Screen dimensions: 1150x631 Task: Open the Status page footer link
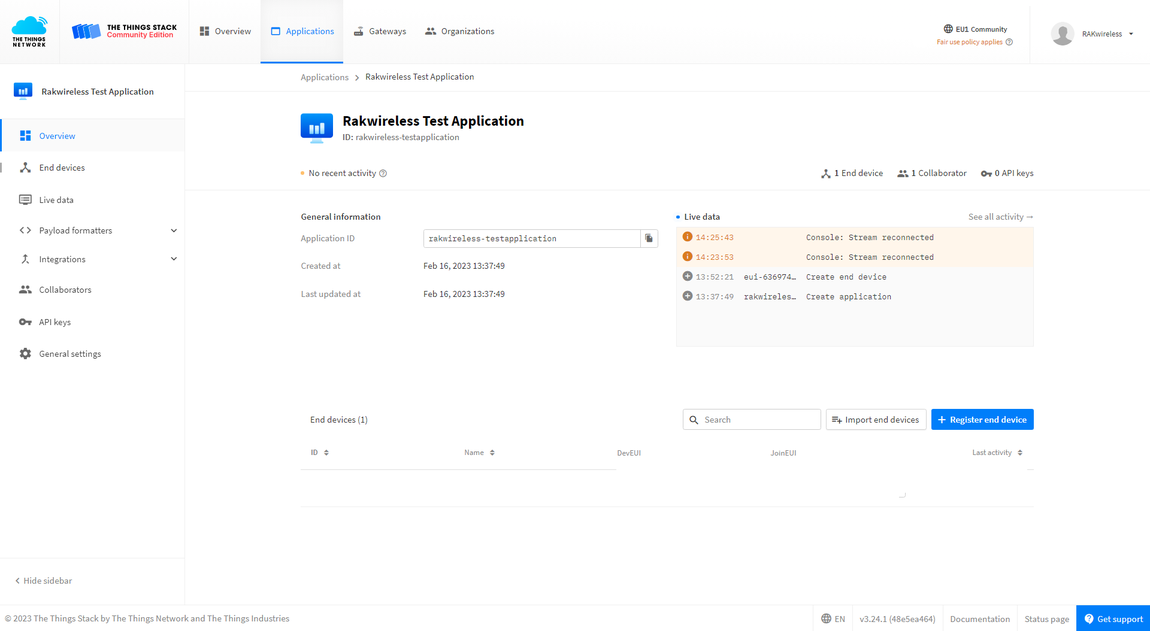click(1047, 619)
